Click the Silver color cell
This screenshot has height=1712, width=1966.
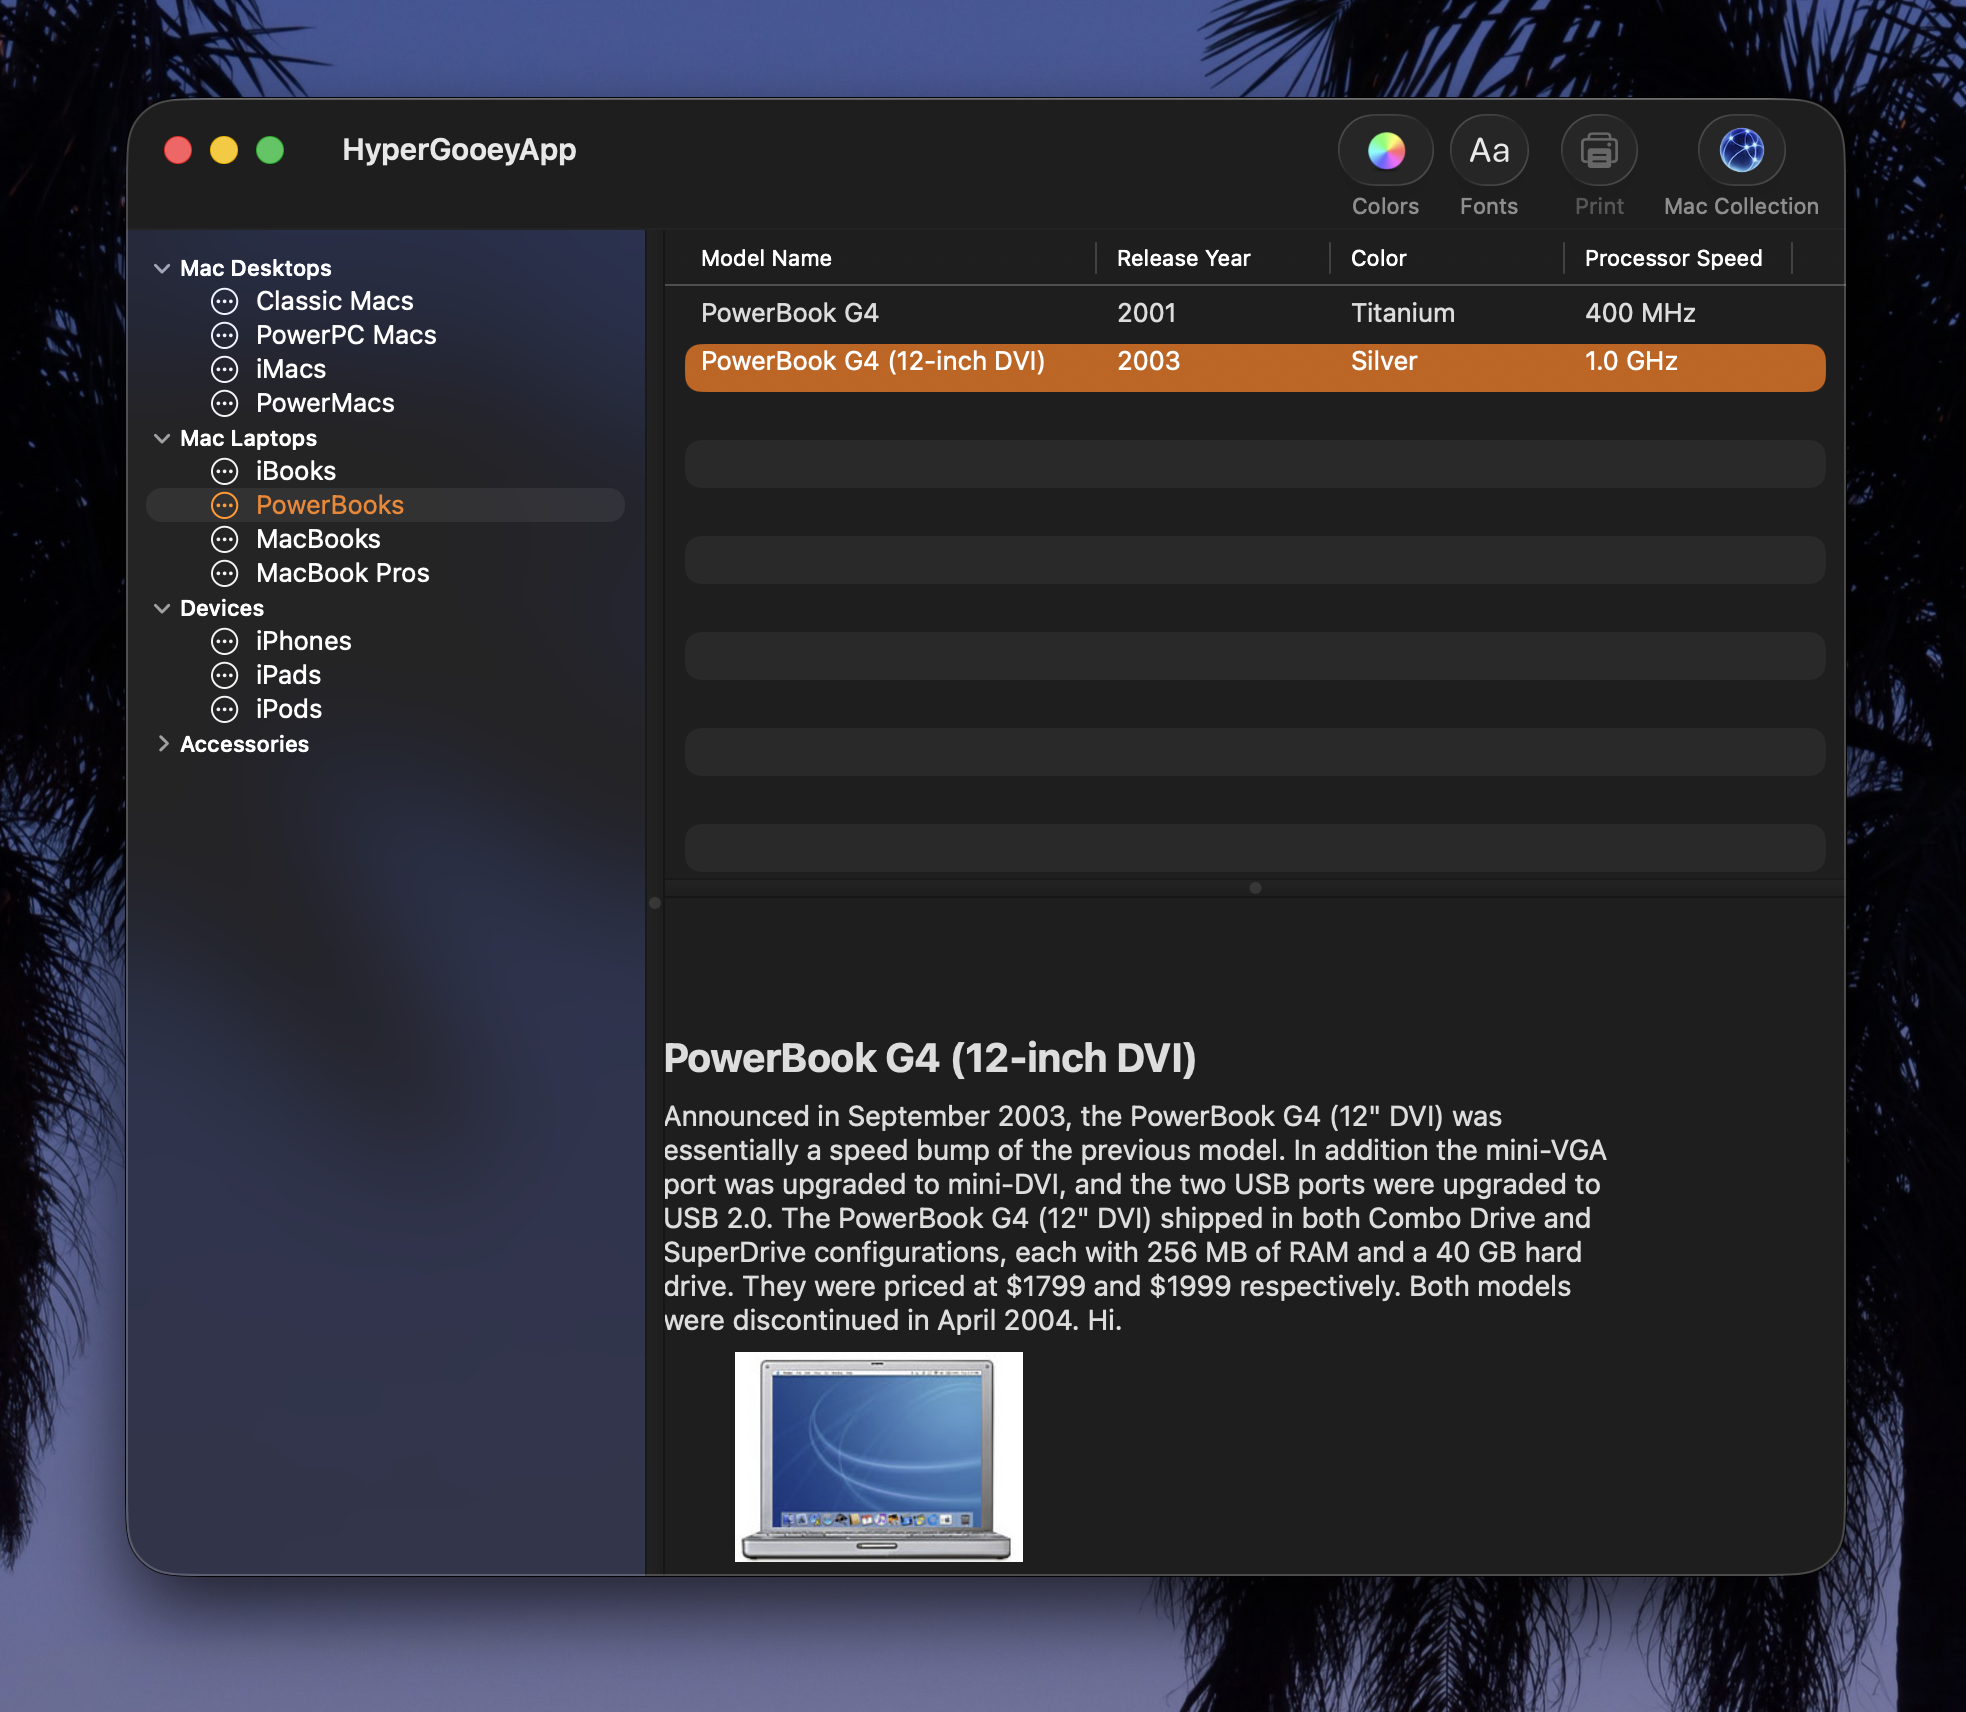(1384, 361)
